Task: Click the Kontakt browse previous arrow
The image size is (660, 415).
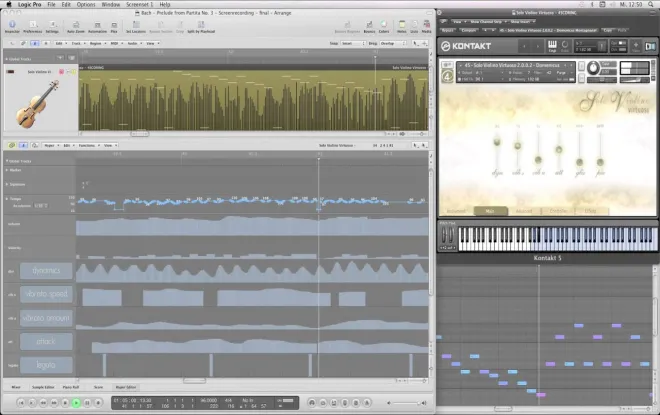Action: pos(524,46)
